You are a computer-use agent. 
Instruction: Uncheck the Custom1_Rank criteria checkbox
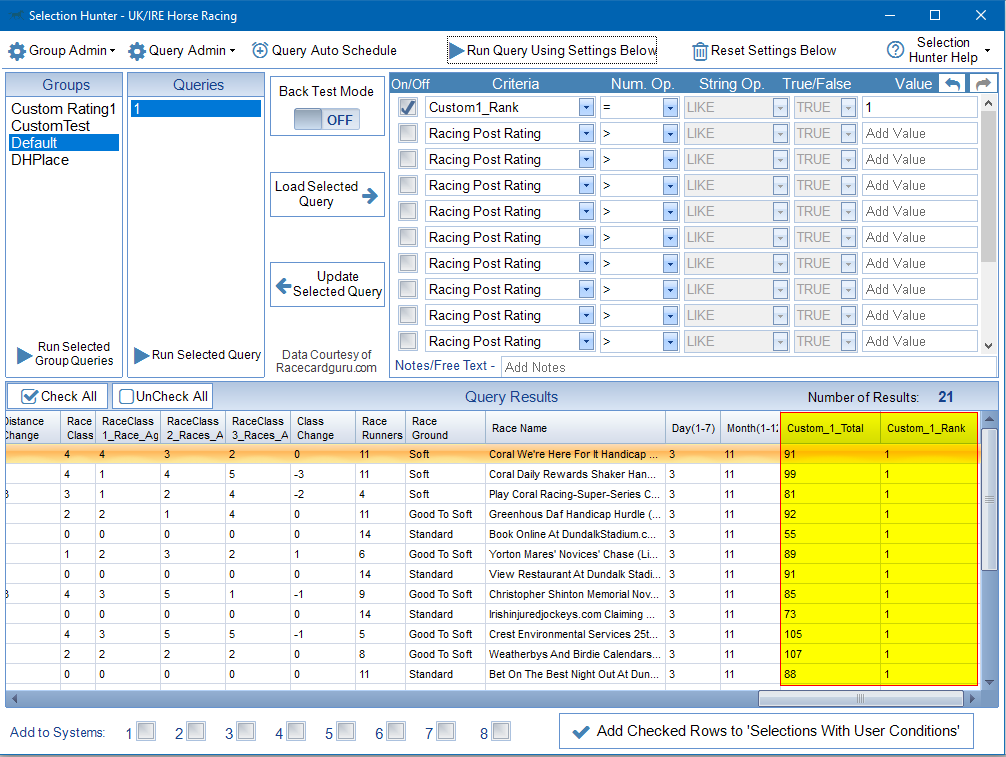[408, 107]
